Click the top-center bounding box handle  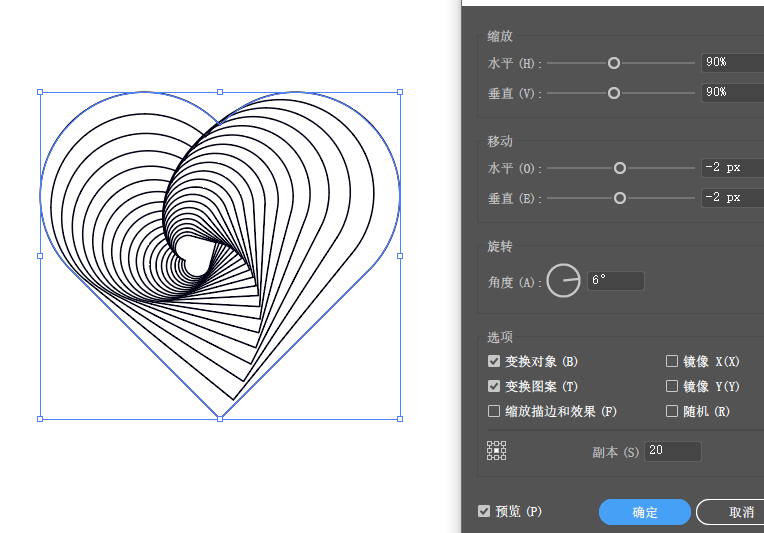pyautogui.click(x=220, y=92)
